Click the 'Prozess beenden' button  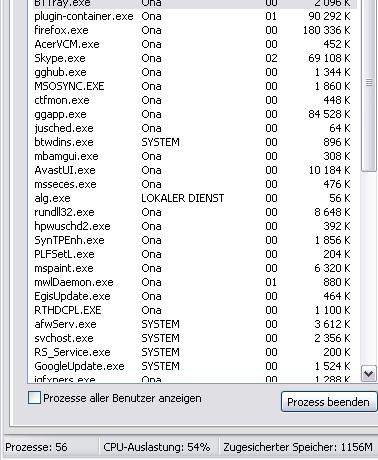[x=329, y=402]
